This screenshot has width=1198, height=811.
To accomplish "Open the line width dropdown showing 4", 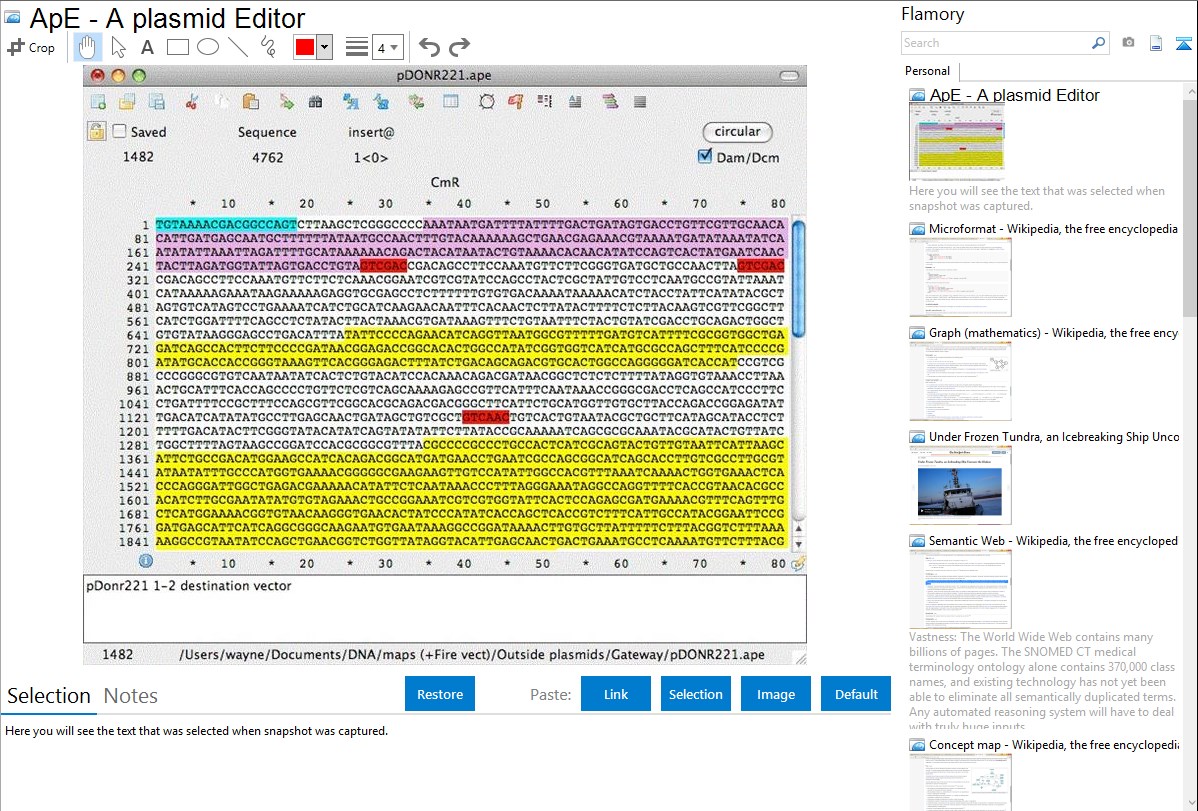I will (x=387, y=48).
